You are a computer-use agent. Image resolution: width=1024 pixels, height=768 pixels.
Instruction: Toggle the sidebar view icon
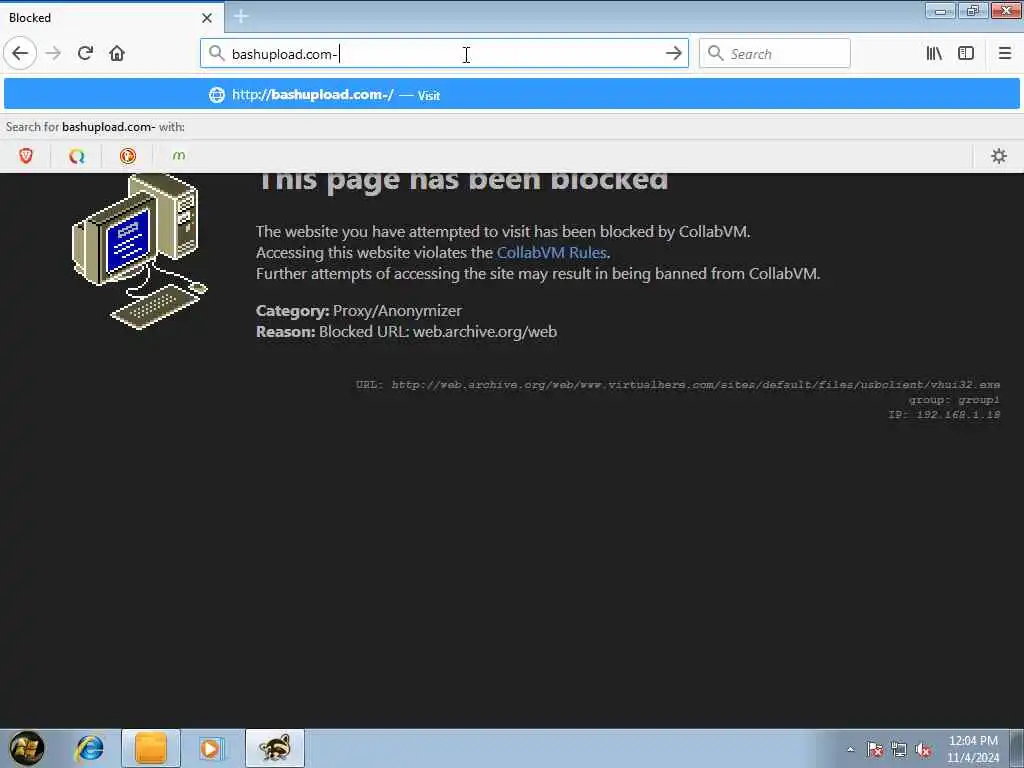click(966, 54)
